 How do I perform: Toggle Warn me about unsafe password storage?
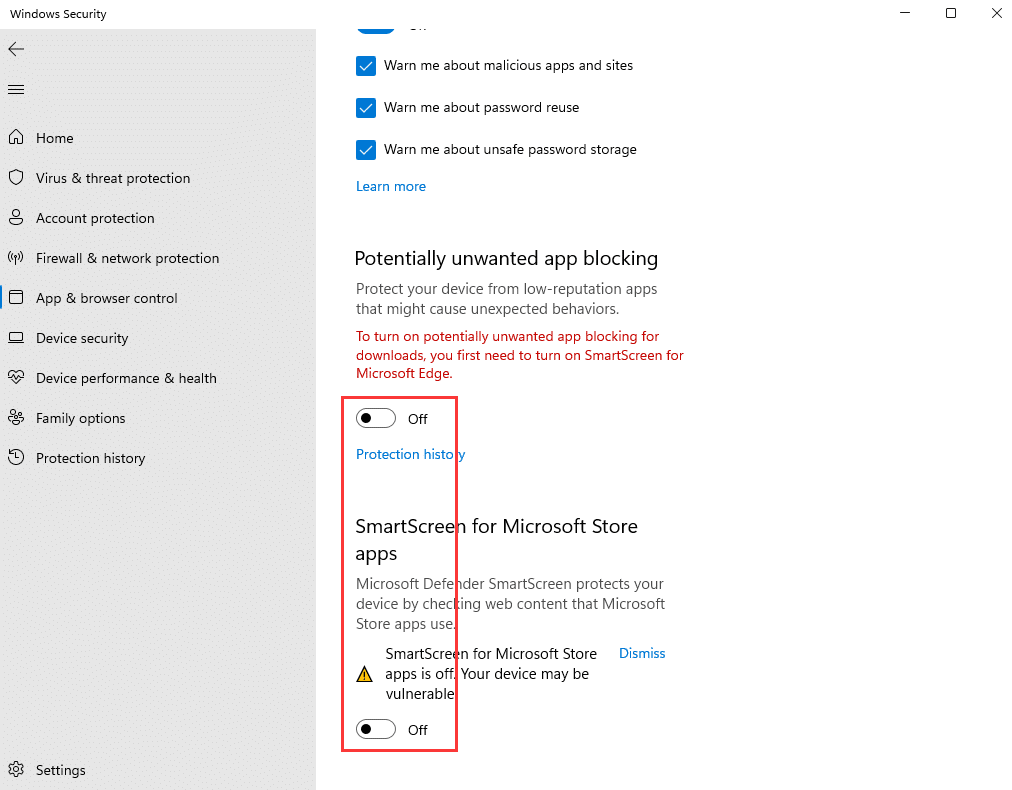[x=365, y=150]
